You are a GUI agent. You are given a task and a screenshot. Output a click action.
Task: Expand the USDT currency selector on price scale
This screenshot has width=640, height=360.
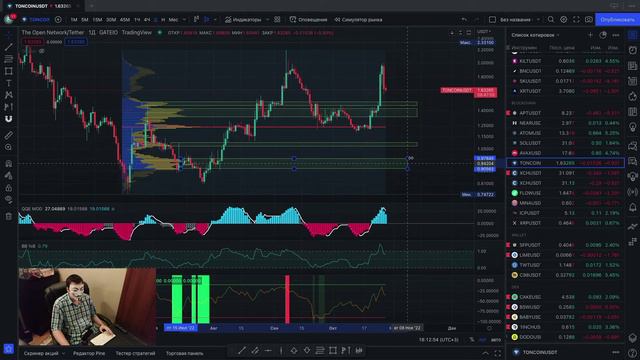point(485,32)
